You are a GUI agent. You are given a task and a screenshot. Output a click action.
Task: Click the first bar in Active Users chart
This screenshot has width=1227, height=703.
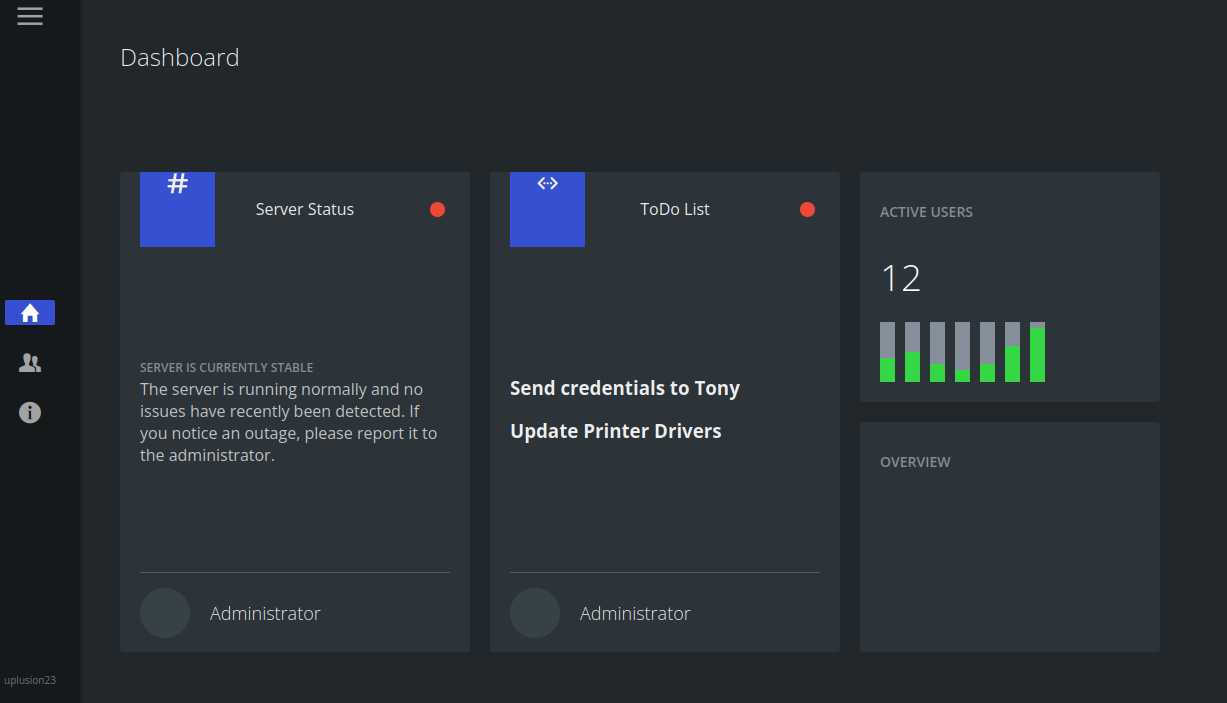click(x=887, y=352)
